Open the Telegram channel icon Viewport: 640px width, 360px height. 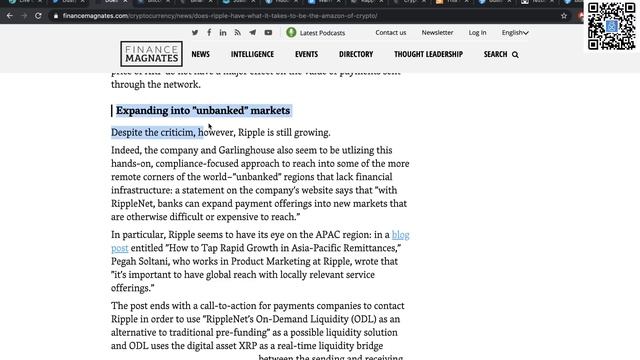click(253, 33)
